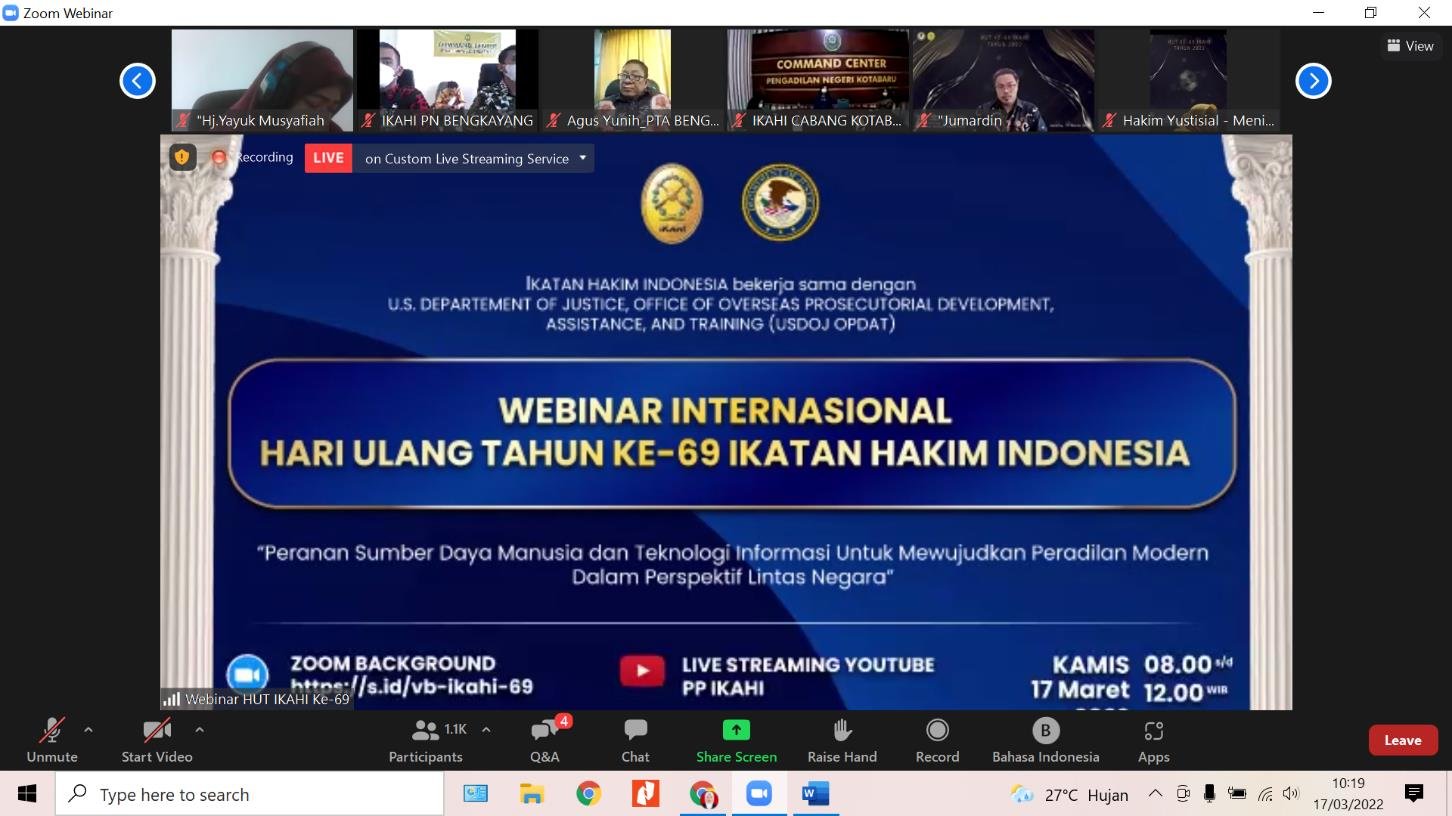Open the volume control in tray
This screenshot has width=1452, height=816.
tap(1291, 794)
